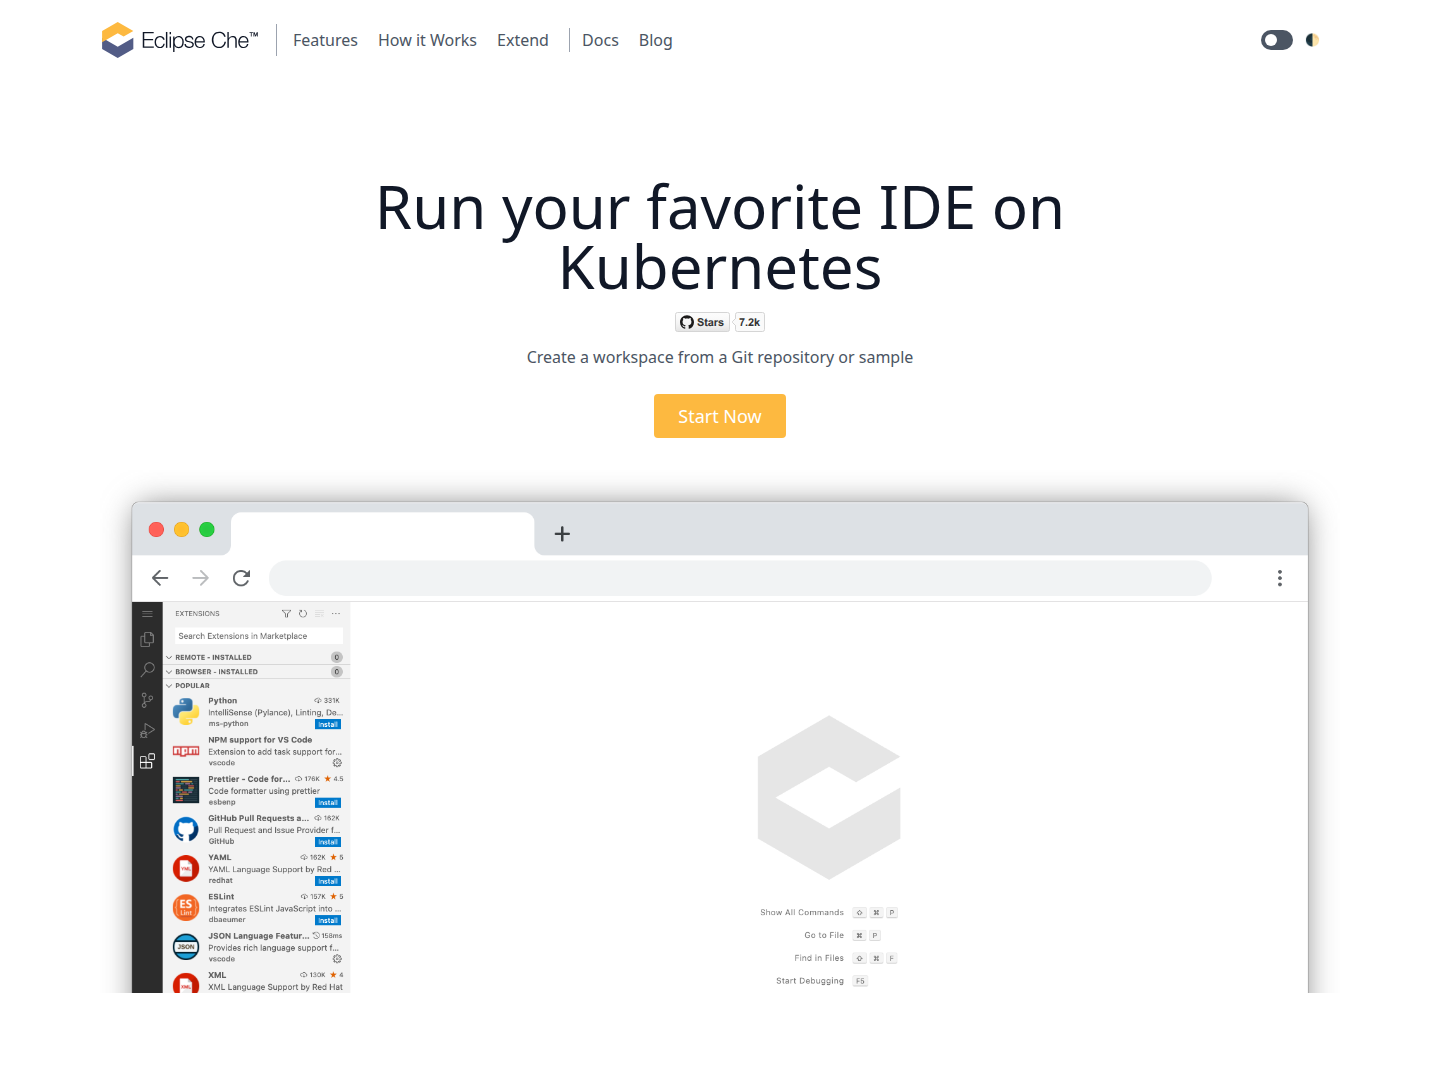
Task: Visit the Blog link
Action: pos(656,40)
